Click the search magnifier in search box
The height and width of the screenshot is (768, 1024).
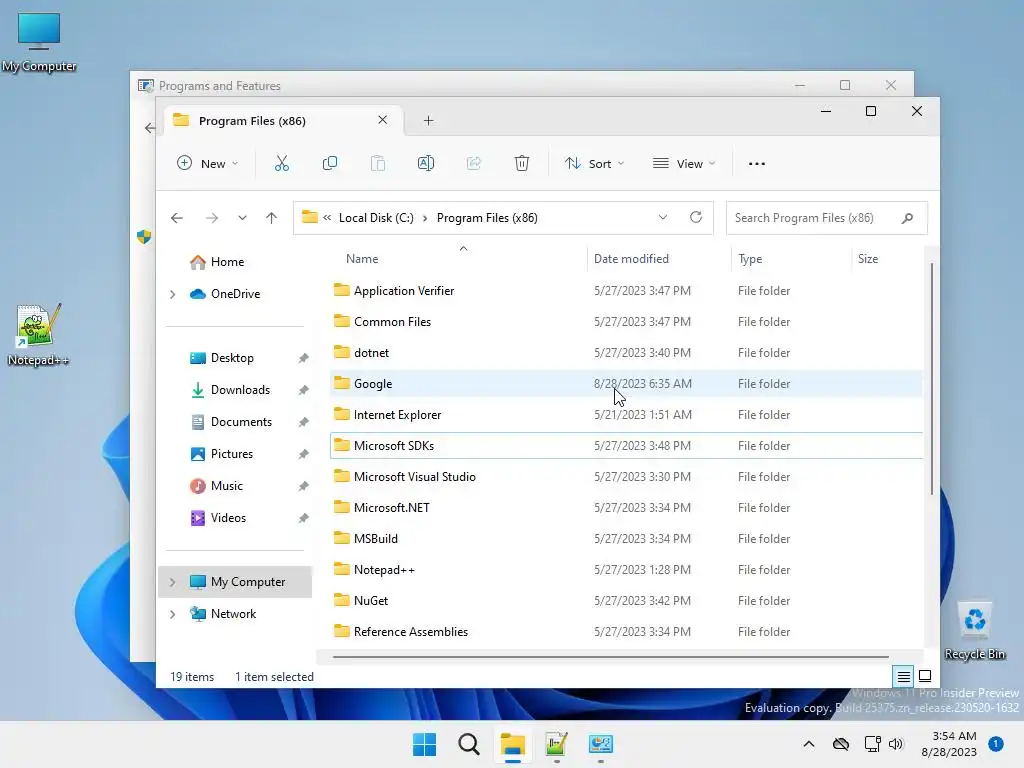[x=907, y=218]
